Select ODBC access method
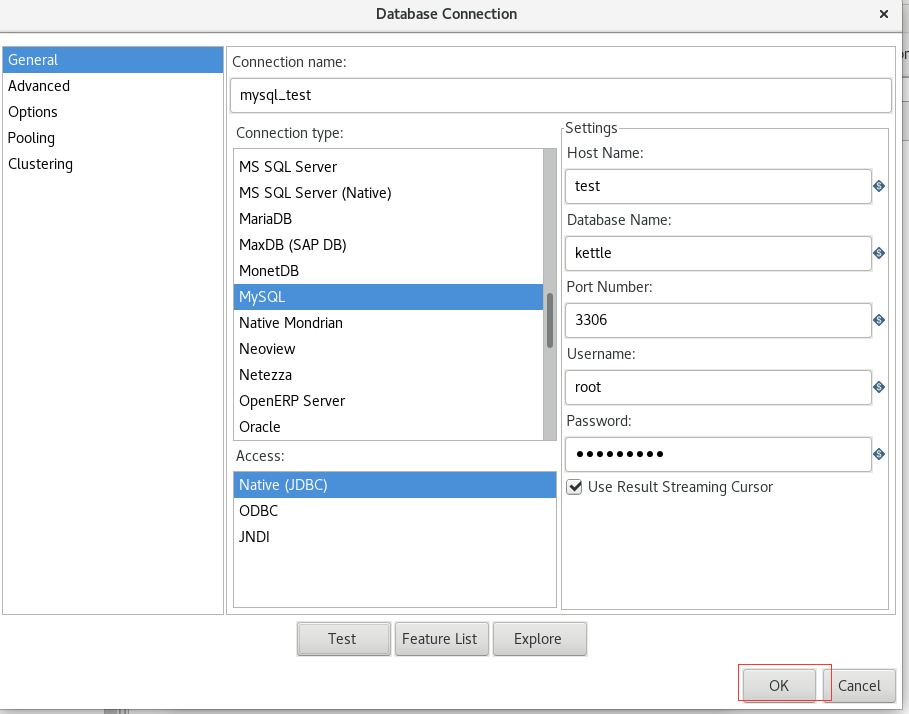 395,511
